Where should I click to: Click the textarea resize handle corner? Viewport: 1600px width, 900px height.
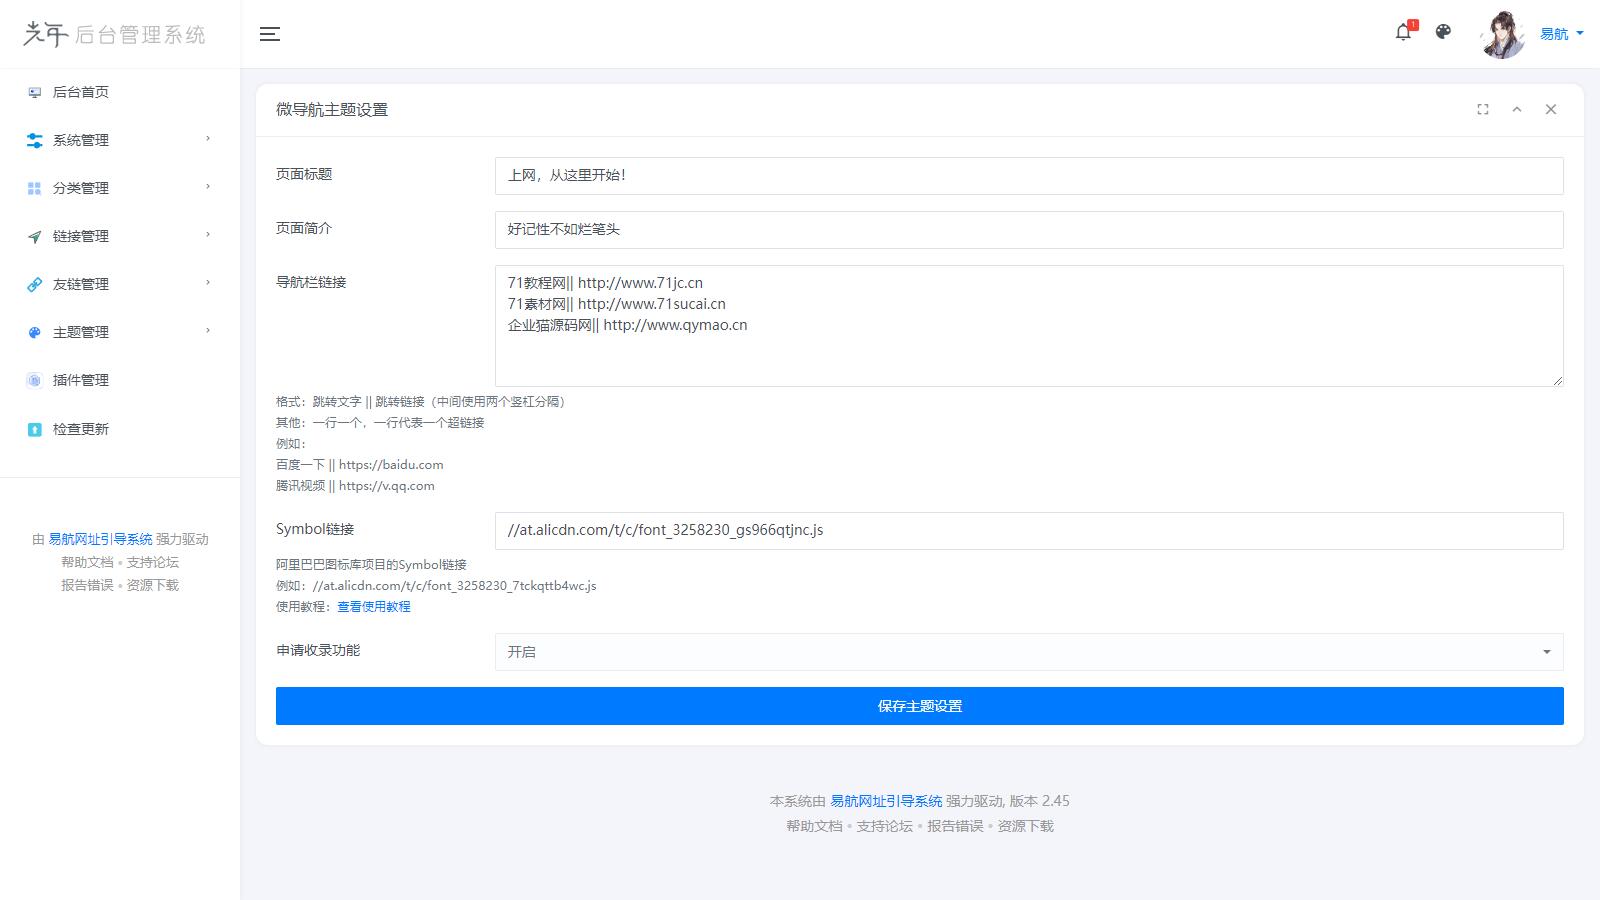click(x=1557, y=380)
